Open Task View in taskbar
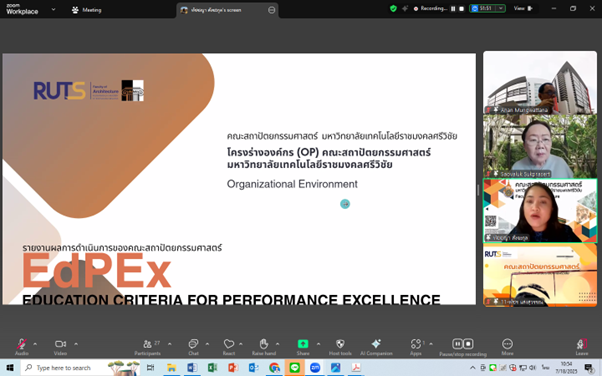The image size is (602, 376). (x=150, y=368)
